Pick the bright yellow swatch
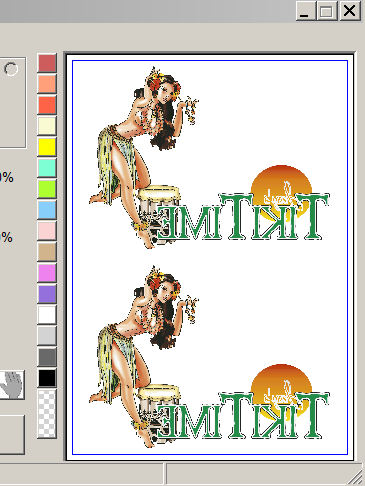365x486 pixels. point(47,147)
